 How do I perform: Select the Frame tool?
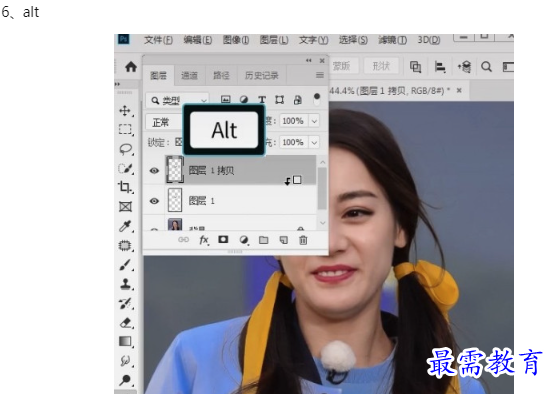coord(125,206)
